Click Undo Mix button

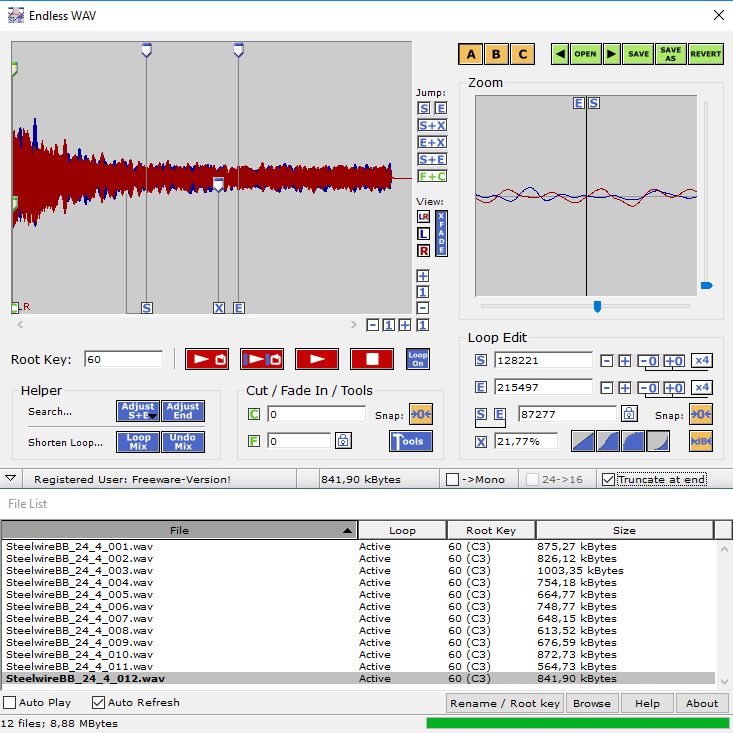(x=183, y=442)
